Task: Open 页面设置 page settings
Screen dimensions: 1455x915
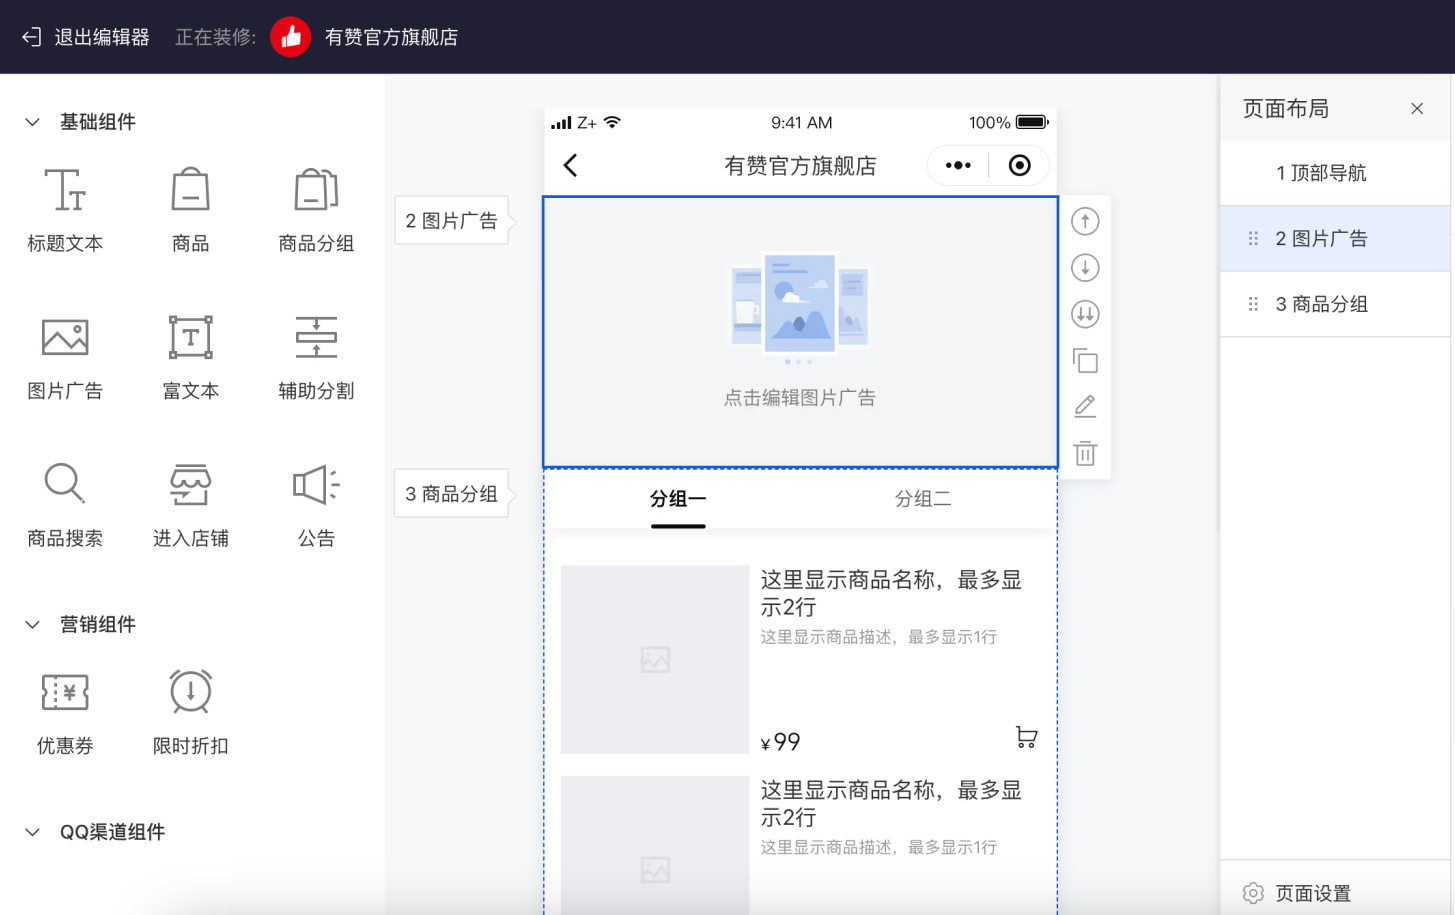Action: coord(1313,893)
